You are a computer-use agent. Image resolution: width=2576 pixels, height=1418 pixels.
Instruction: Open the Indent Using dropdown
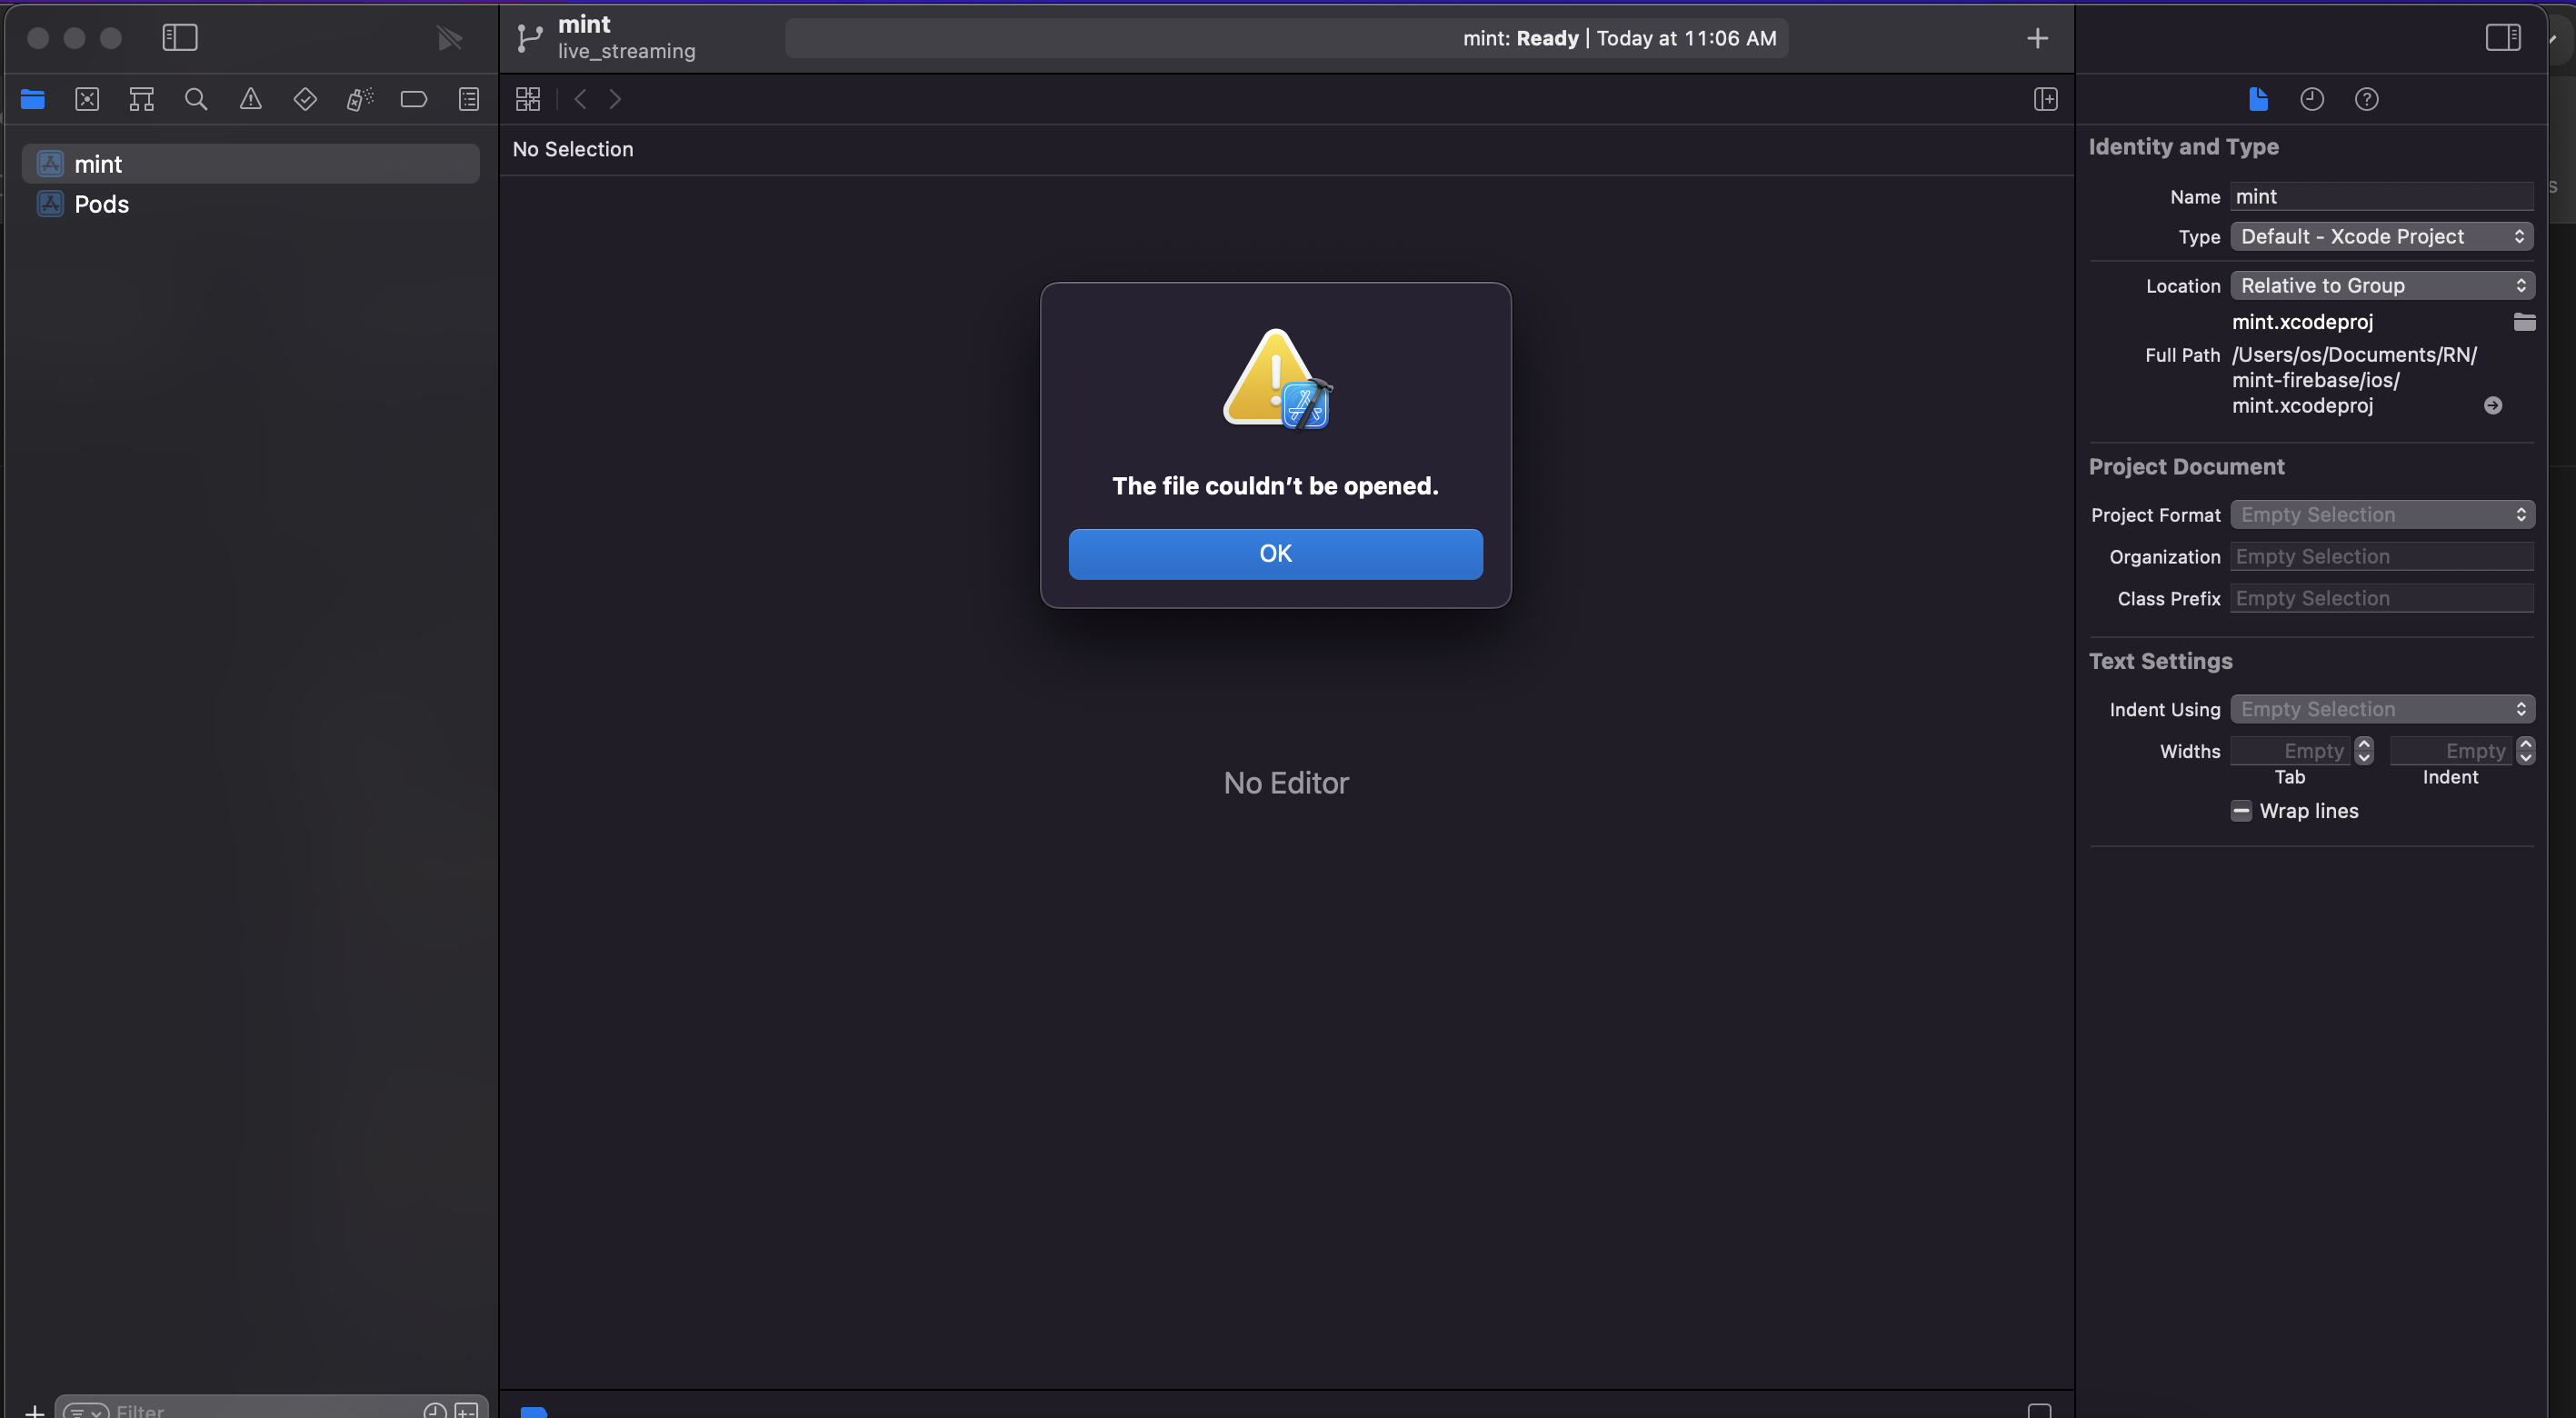tap(2382, 708)
